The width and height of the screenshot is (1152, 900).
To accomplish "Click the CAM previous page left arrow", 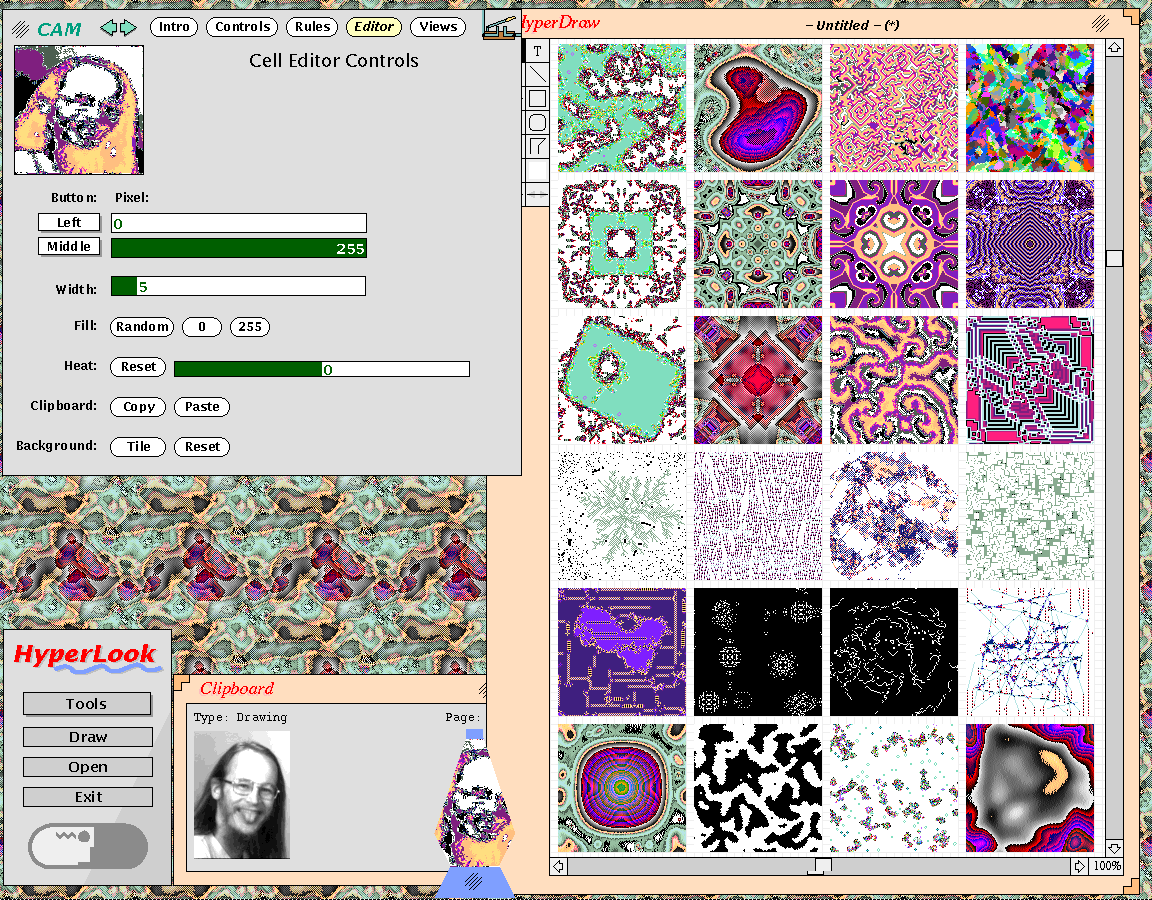I will [x=108, y=27].
